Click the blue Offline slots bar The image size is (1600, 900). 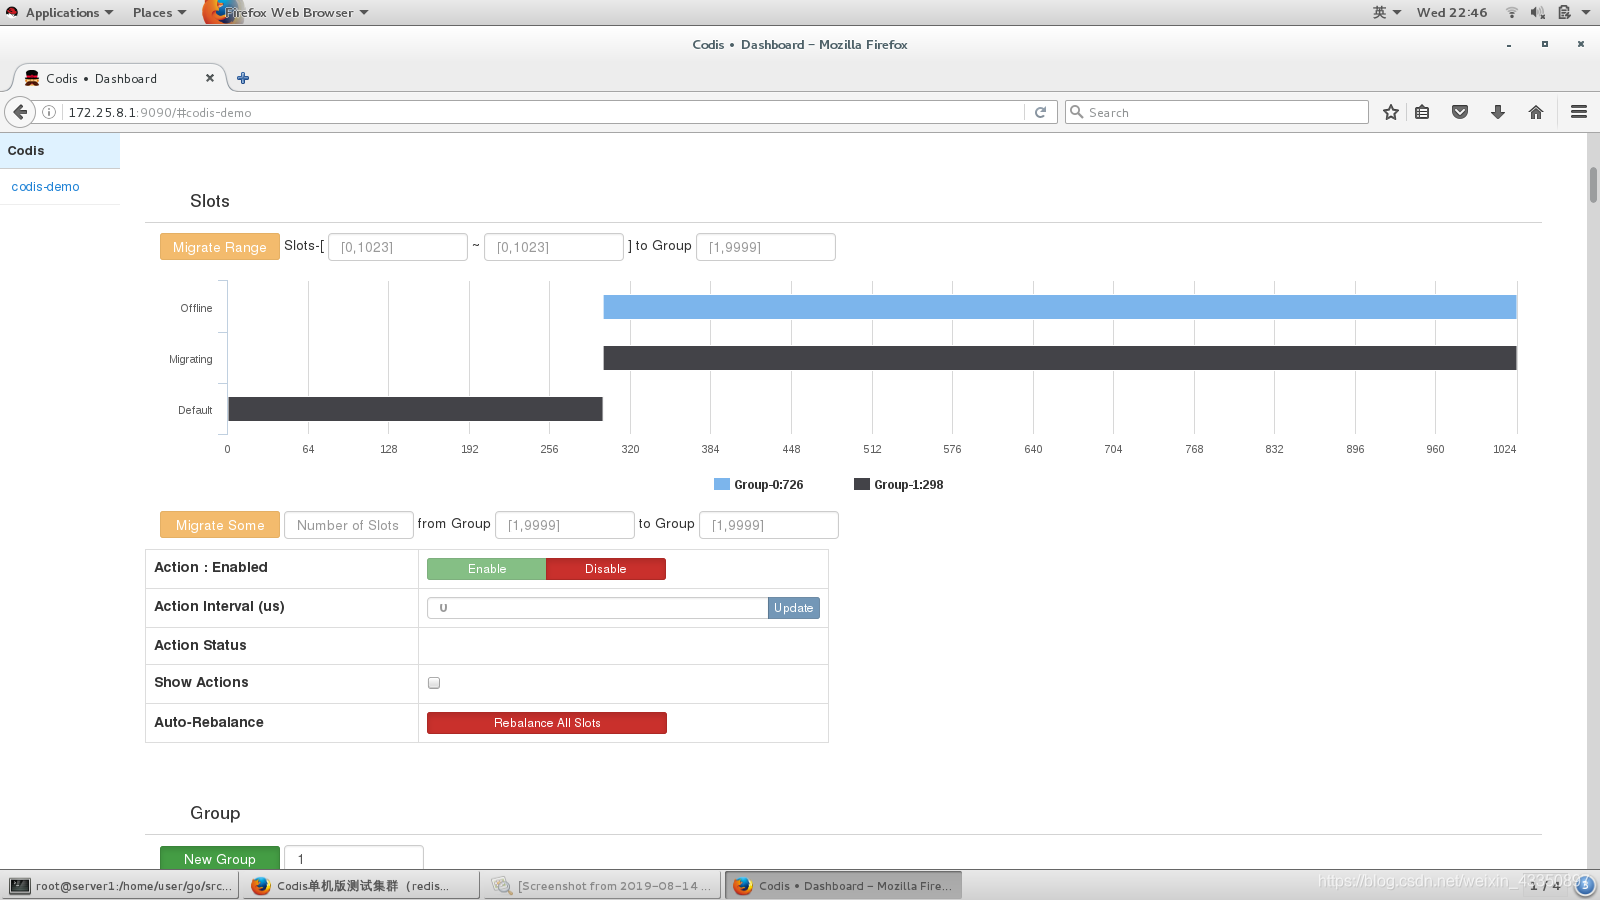1060,307
